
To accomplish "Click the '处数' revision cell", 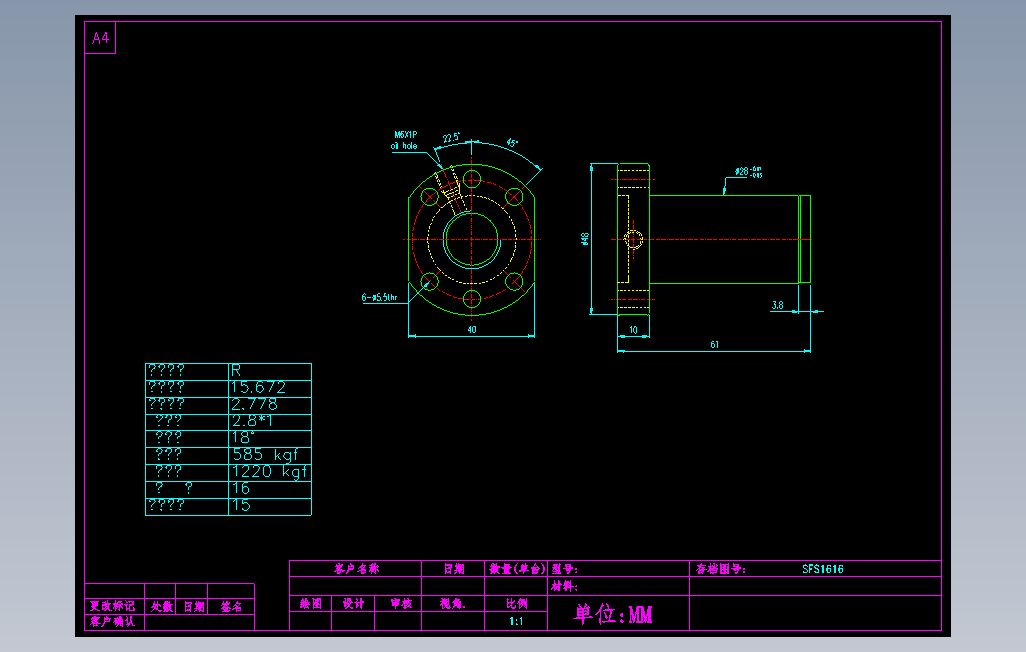I will tap(162, 606).
